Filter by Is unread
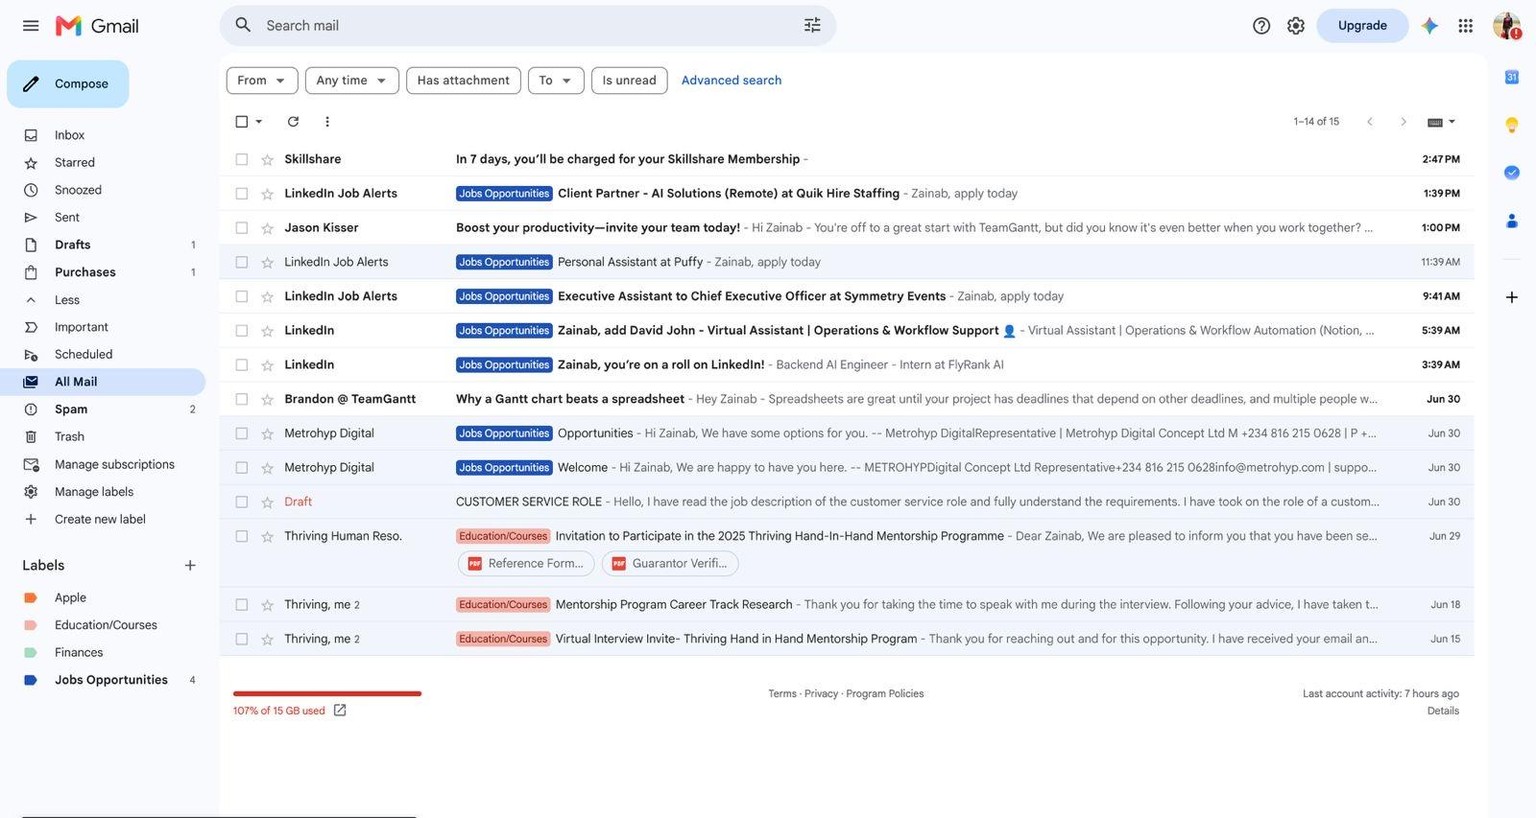 pyautogui.click(x=629, y=80)
